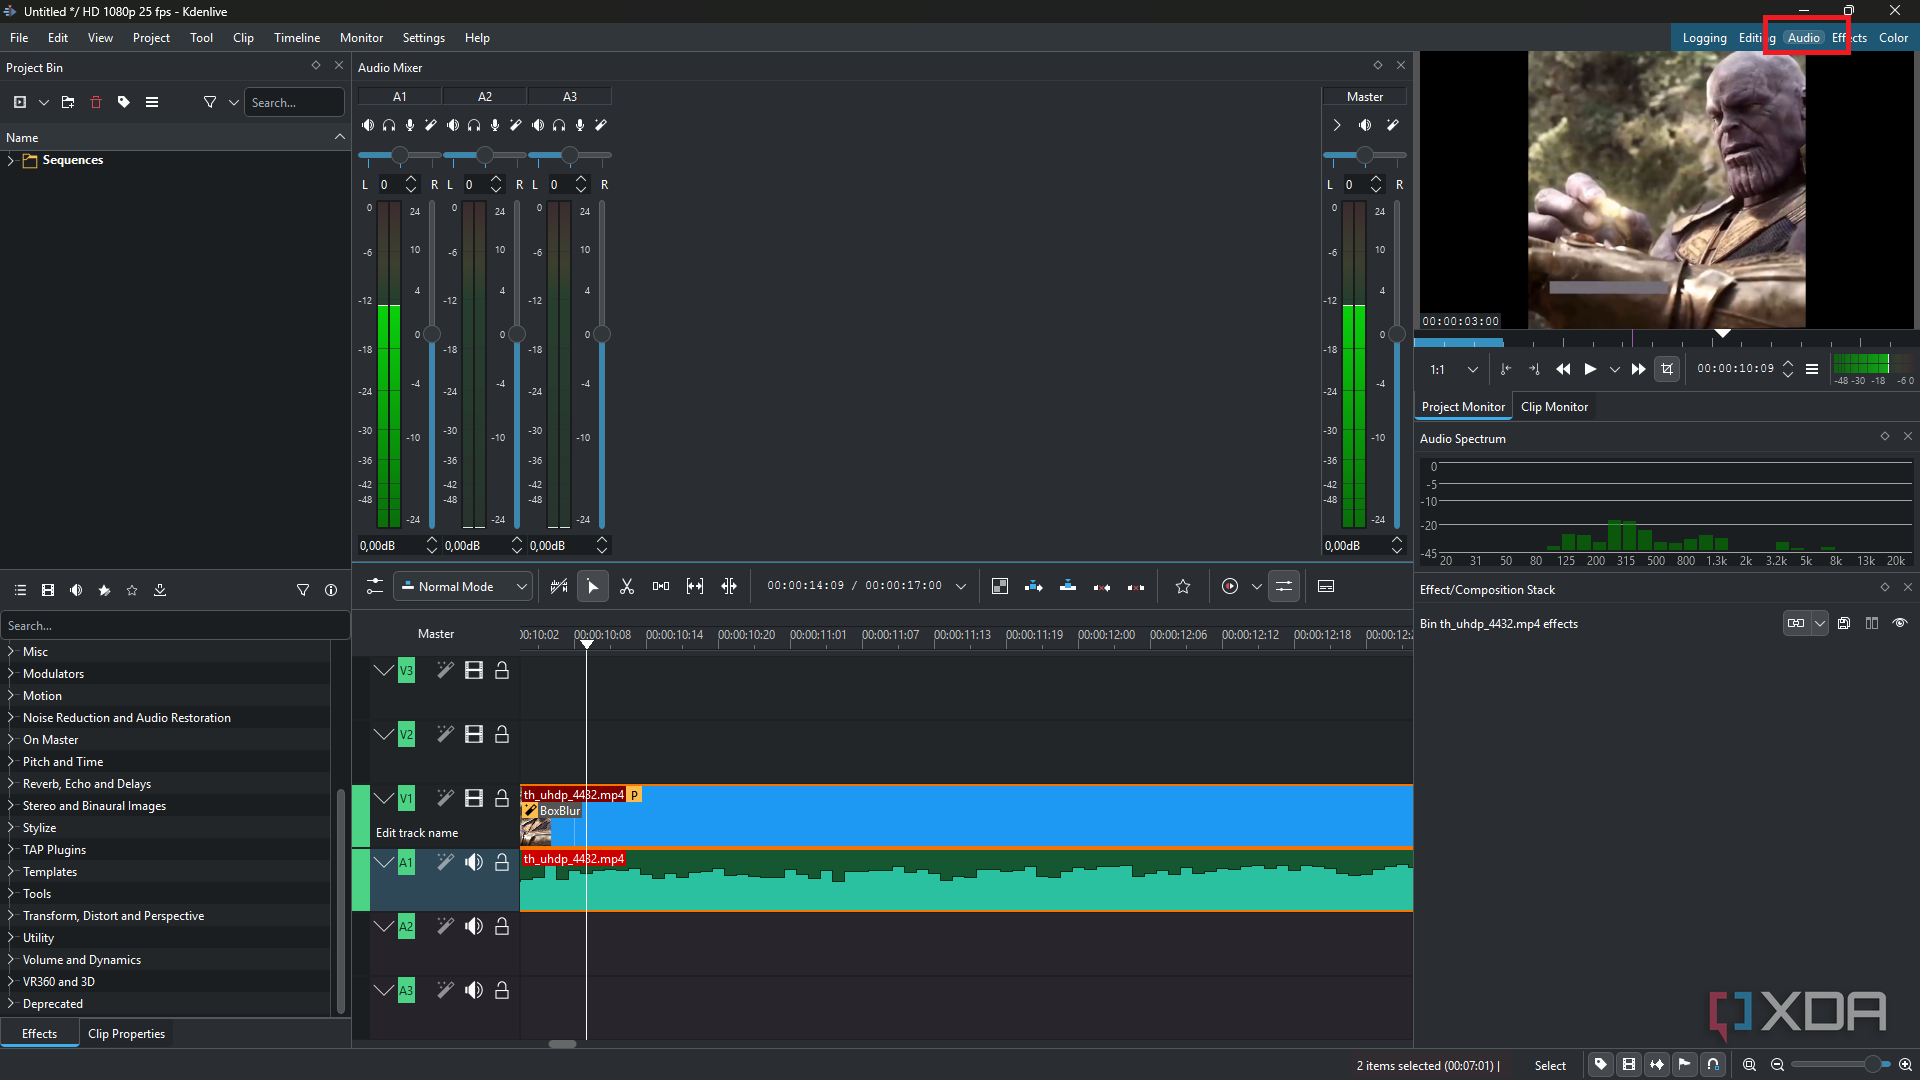The image size is (1920, 1080).
Task: Play the Project Monitor preview
Action: pos(1590,369)
